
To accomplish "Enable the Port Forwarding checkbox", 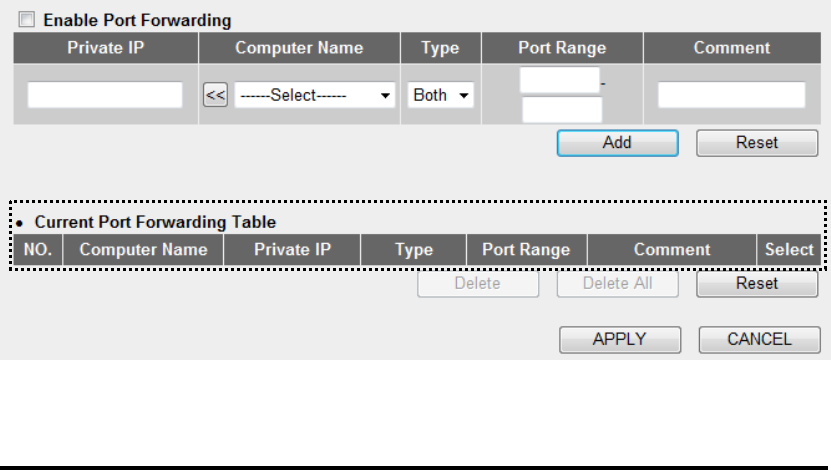I will (26, 20).
